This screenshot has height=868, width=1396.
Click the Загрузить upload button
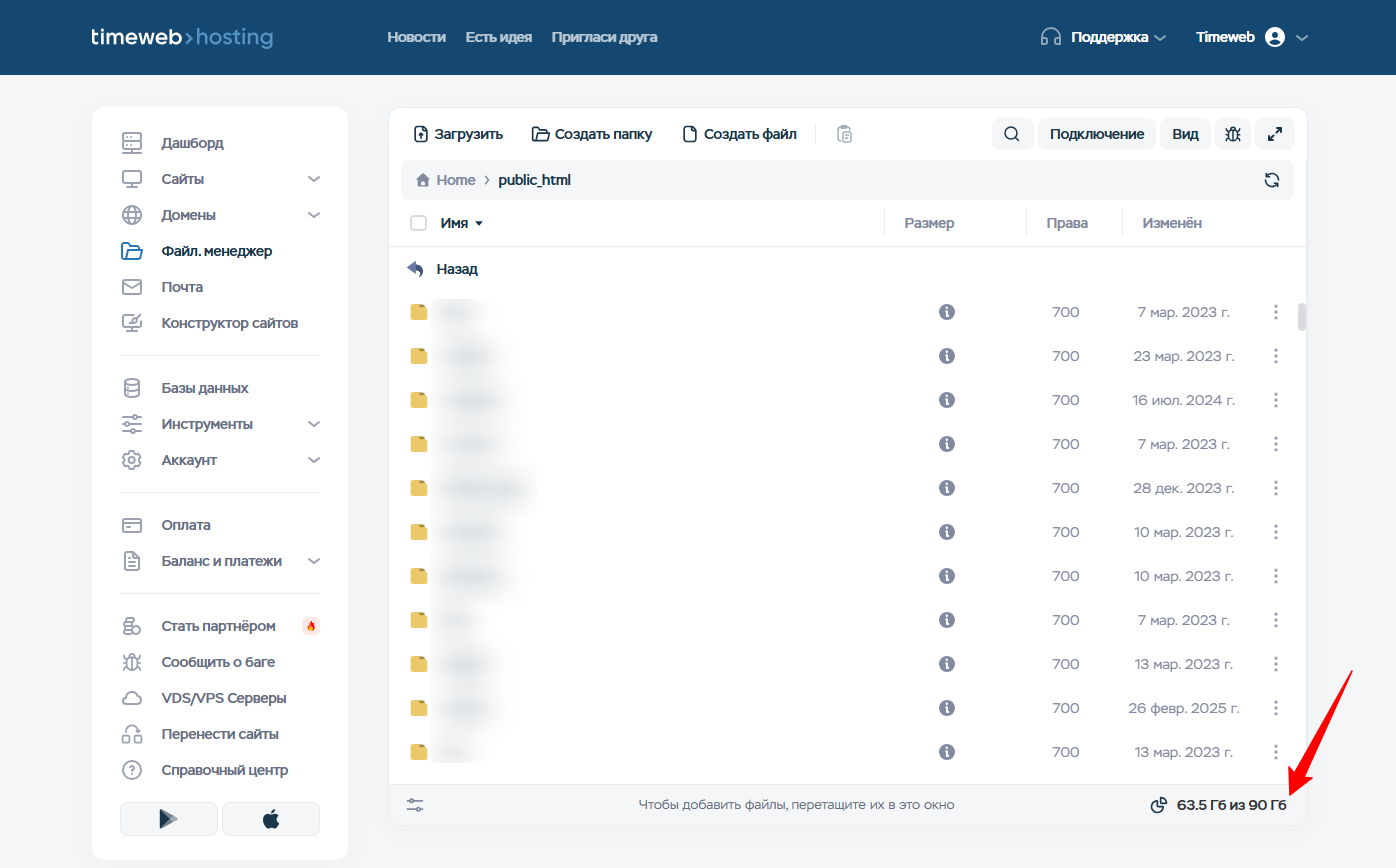tap(458, 134)
